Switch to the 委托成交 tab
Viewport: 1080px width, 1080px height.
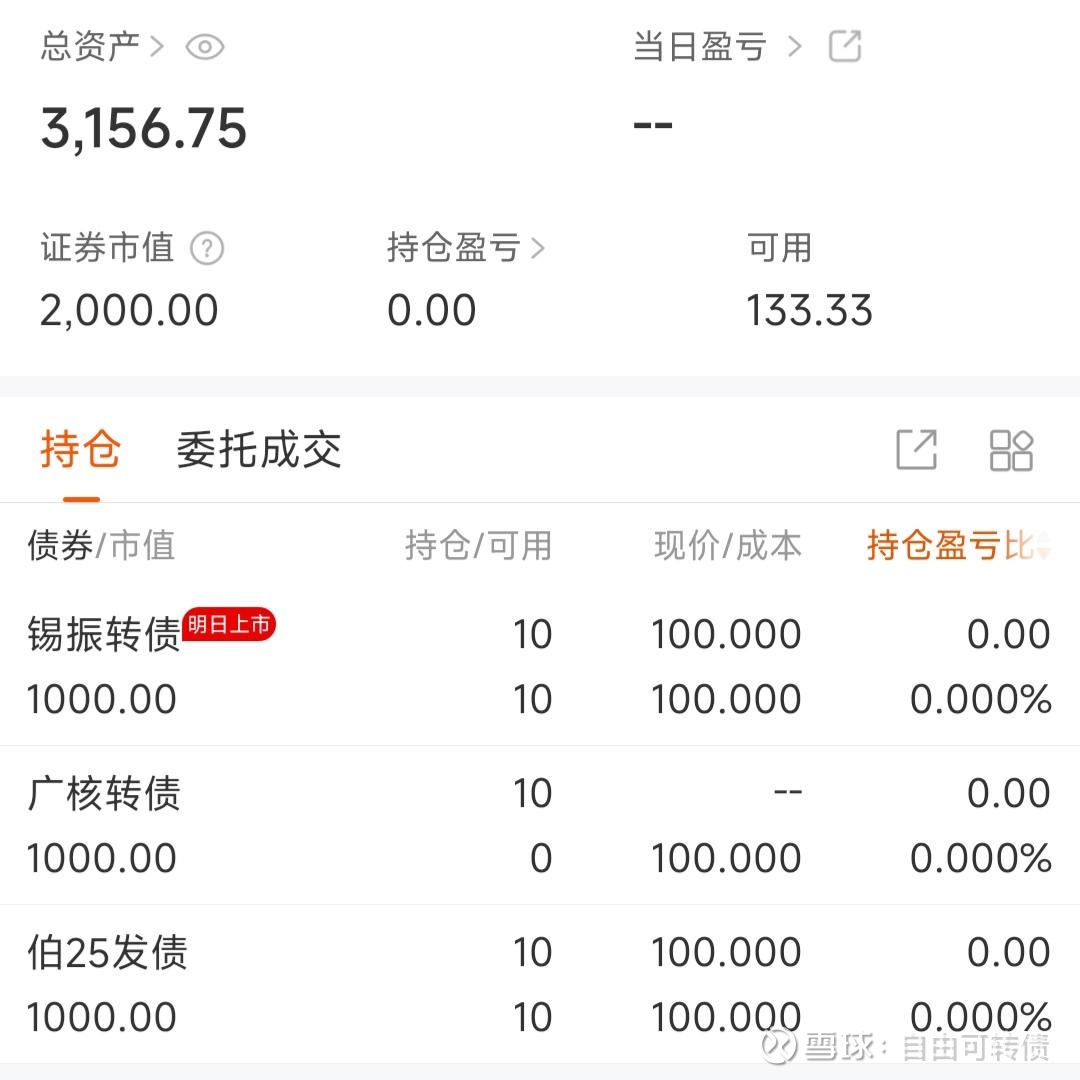coord(259,450)
